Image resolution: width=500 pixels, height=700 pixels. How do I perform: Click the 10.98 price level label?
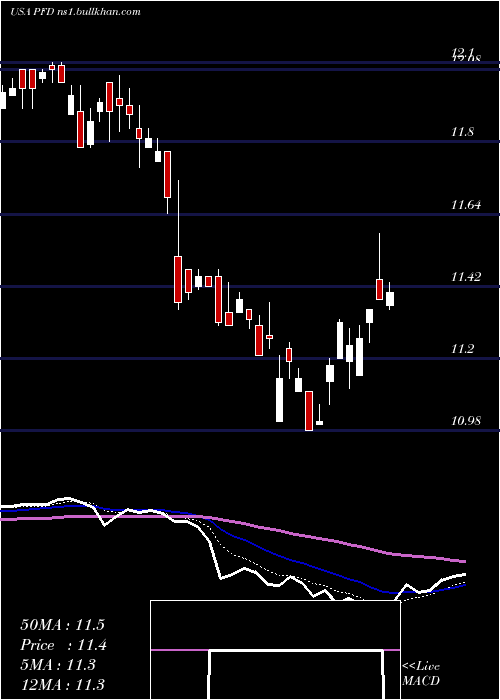466,421
